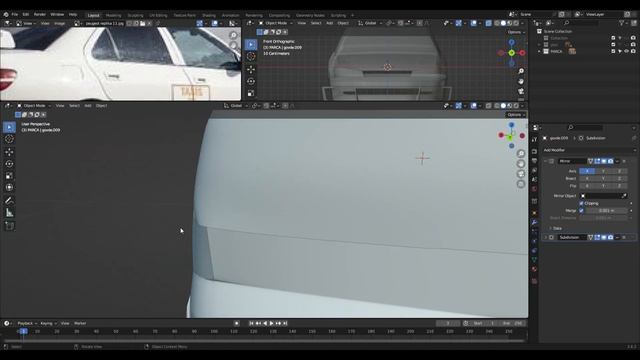Open Options dropdown in main viewport
The width and height of the screenshot is (640, 360).
[x=516, y=115]
